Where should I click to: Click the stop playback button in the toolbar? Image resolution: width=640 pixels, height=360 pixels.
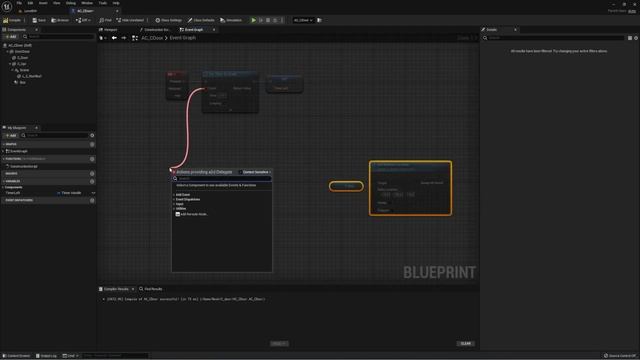[x=268, y=20]
